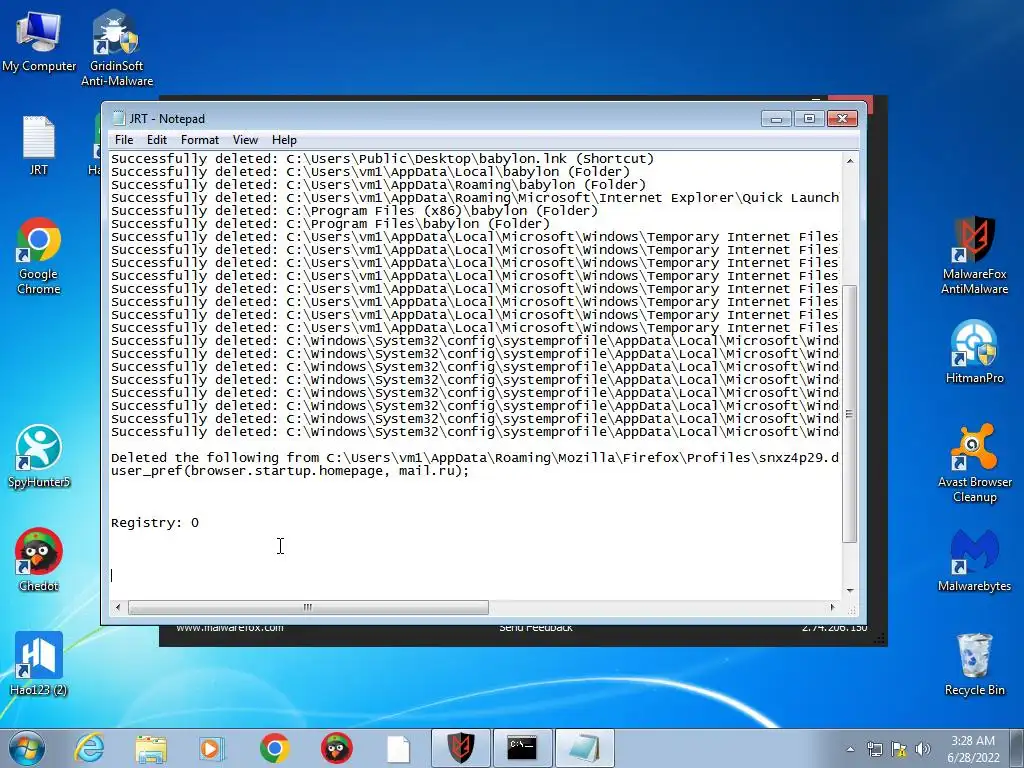
Task: Click the user_pref browser.startup.homepage line
Action: coord(290,471)
